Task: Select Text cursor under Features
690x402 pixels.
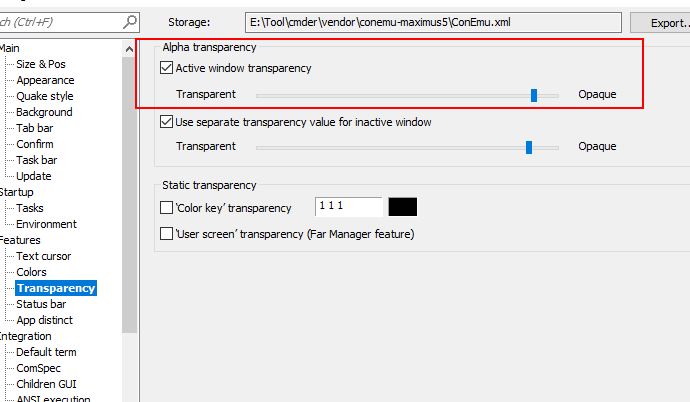Action: (x=43, y=256)
